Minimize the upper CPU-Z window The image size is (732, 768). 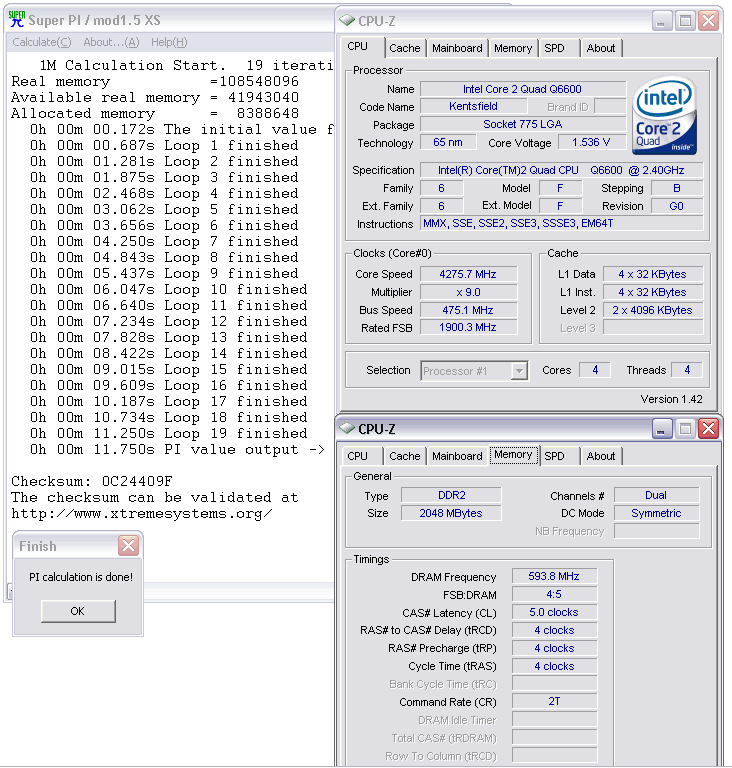coord(661,21)
